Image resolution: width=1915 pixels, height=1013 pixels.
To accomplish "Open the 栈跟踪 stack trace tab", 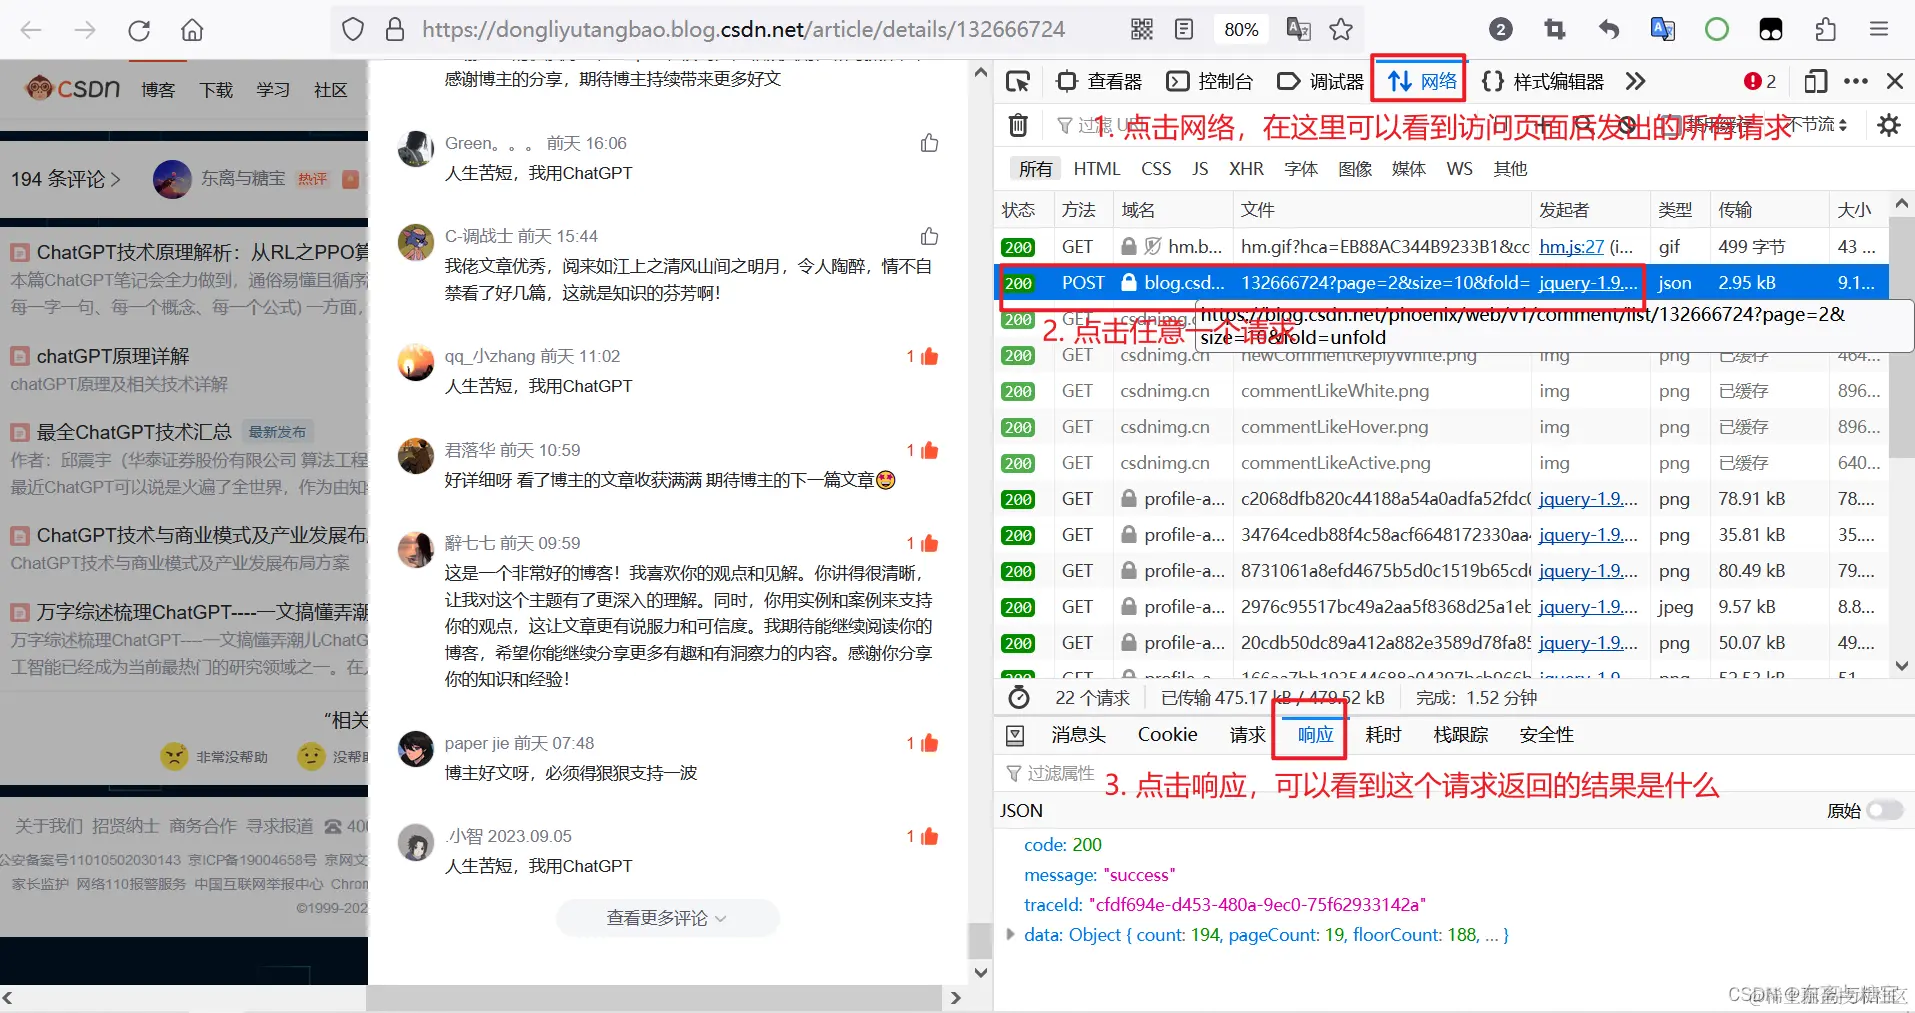I will point(1460,735).
